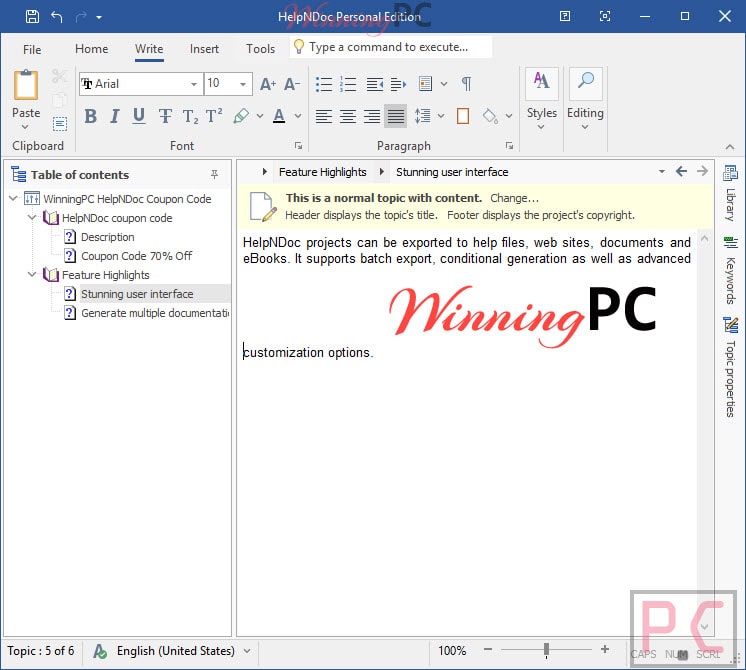
Task: Pin the Table of contents panel
Action: [x=215, y=175]
